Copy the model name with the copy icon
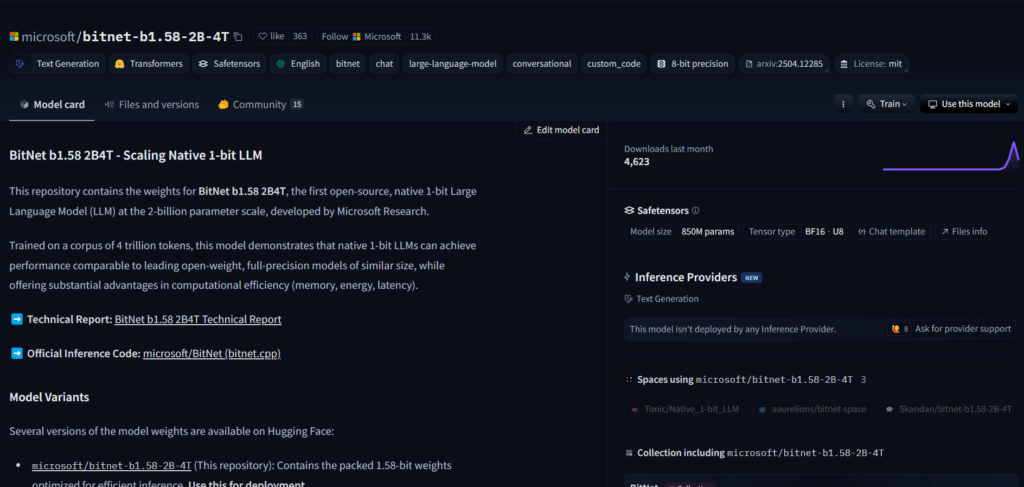The width and height of the screenshot is (1024, 487). 238,37
